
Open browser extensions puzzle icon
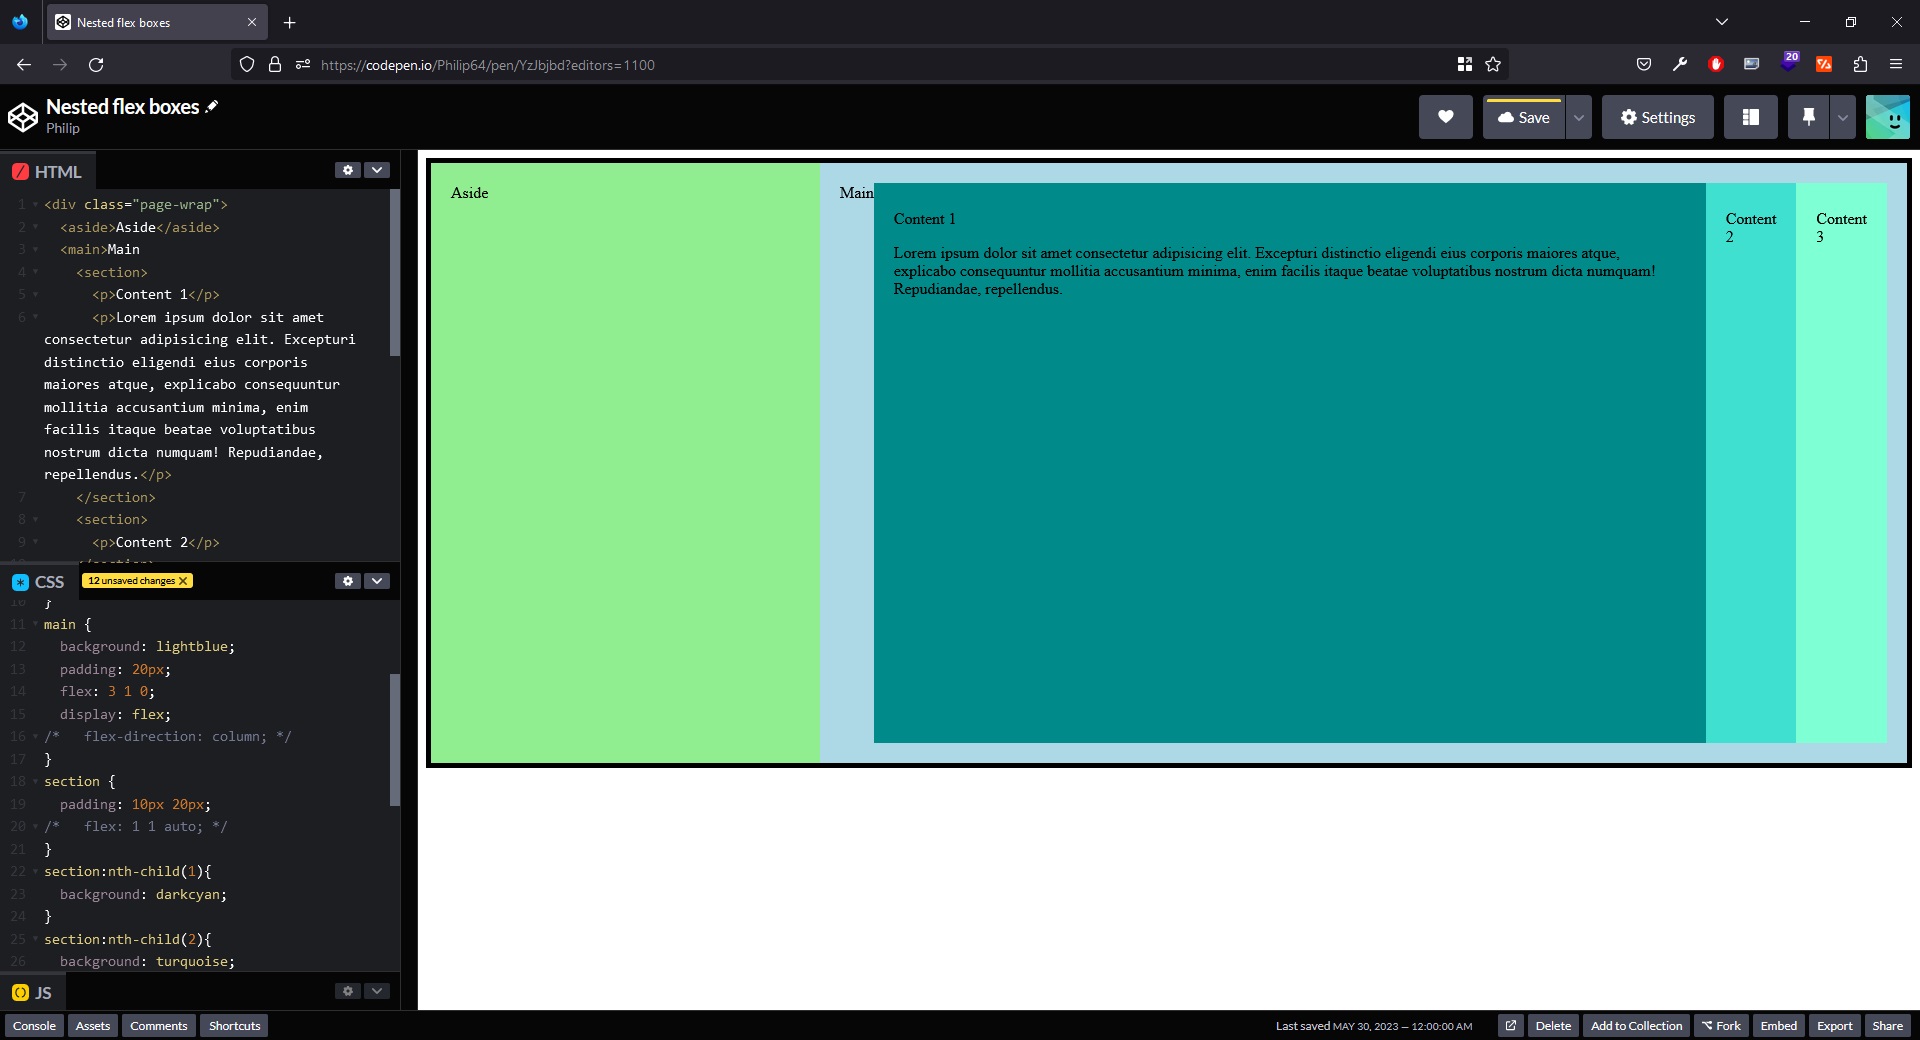[x=1860, y=64]
